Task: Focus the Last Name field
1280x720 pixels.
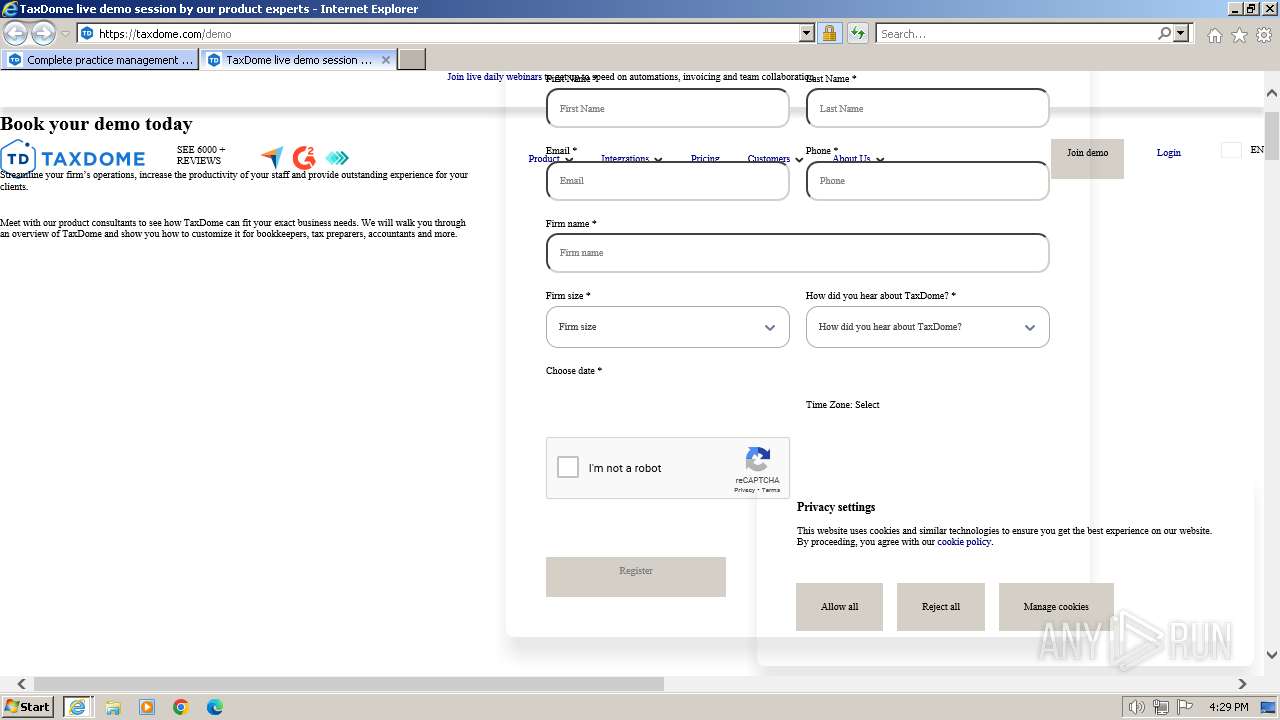Action: [x=928, y=108]
